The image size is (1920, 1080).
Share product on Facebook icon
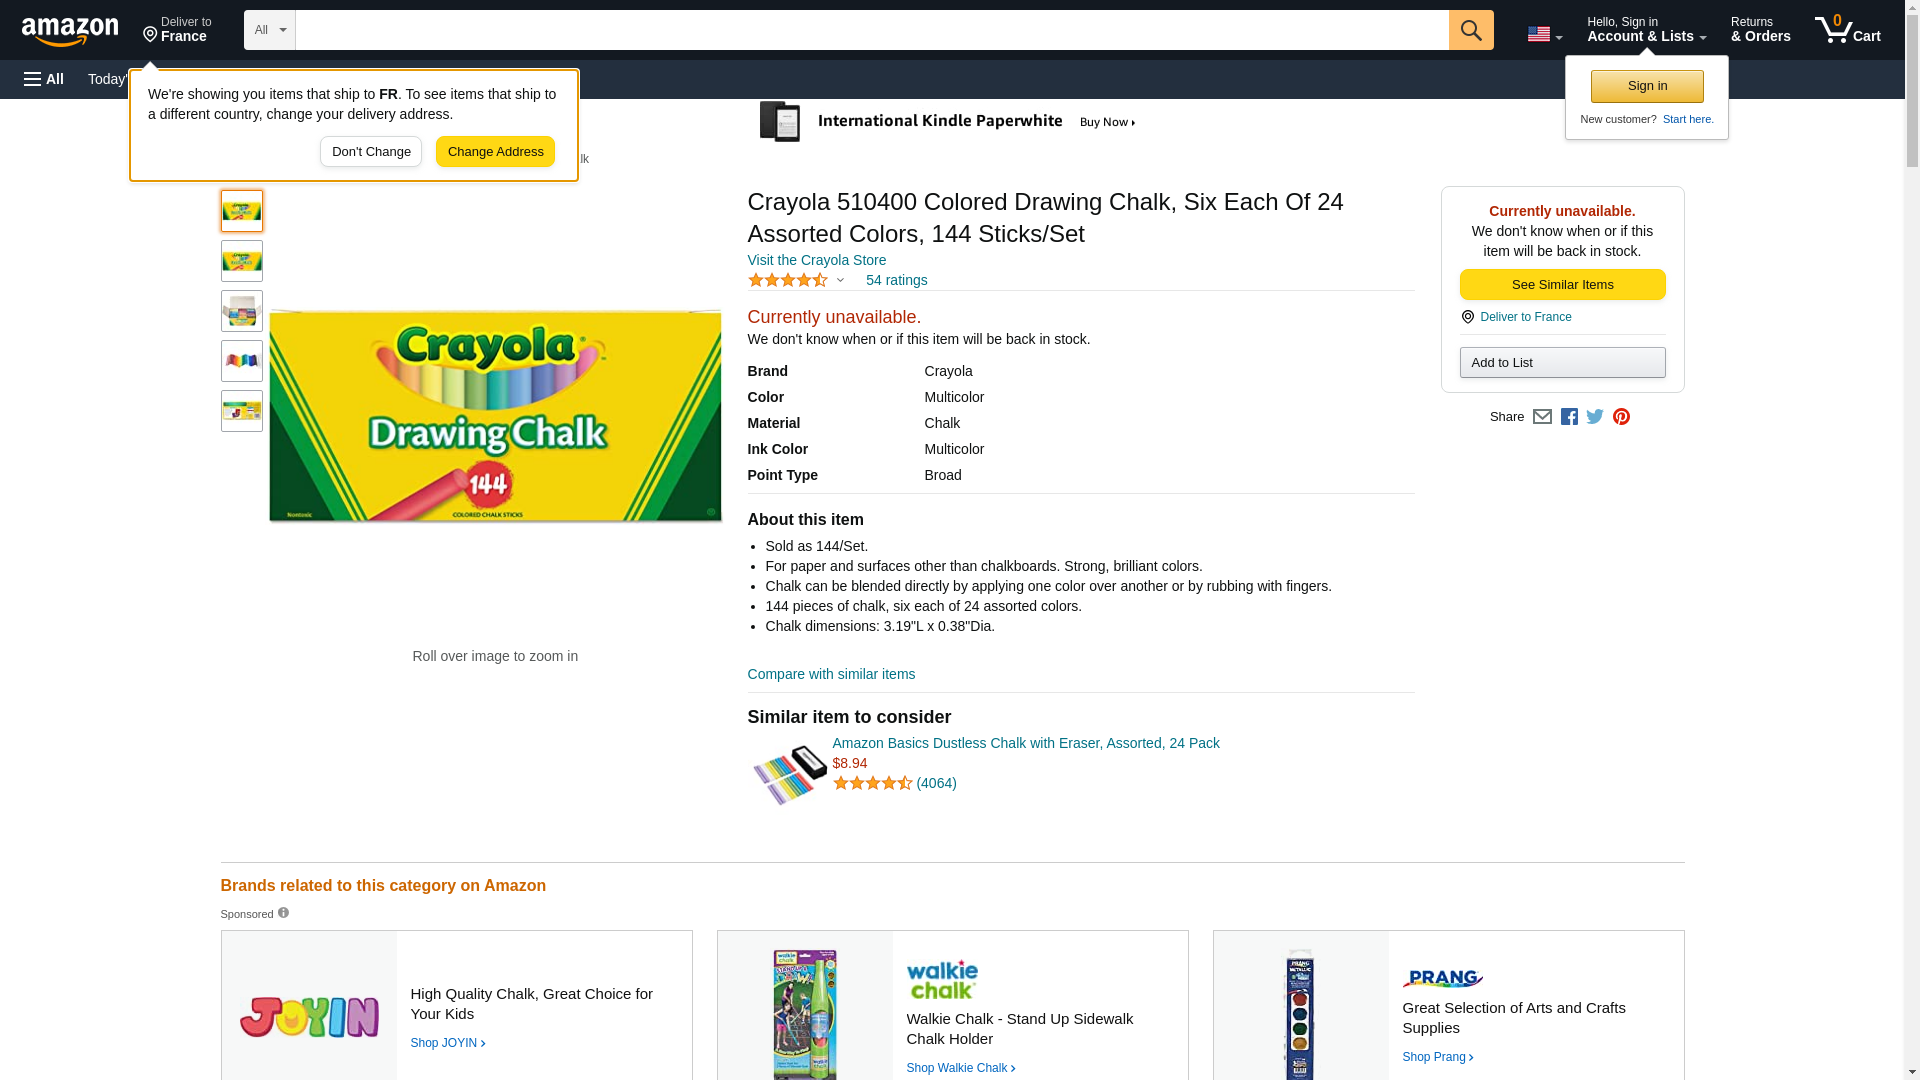[1569, 417]
